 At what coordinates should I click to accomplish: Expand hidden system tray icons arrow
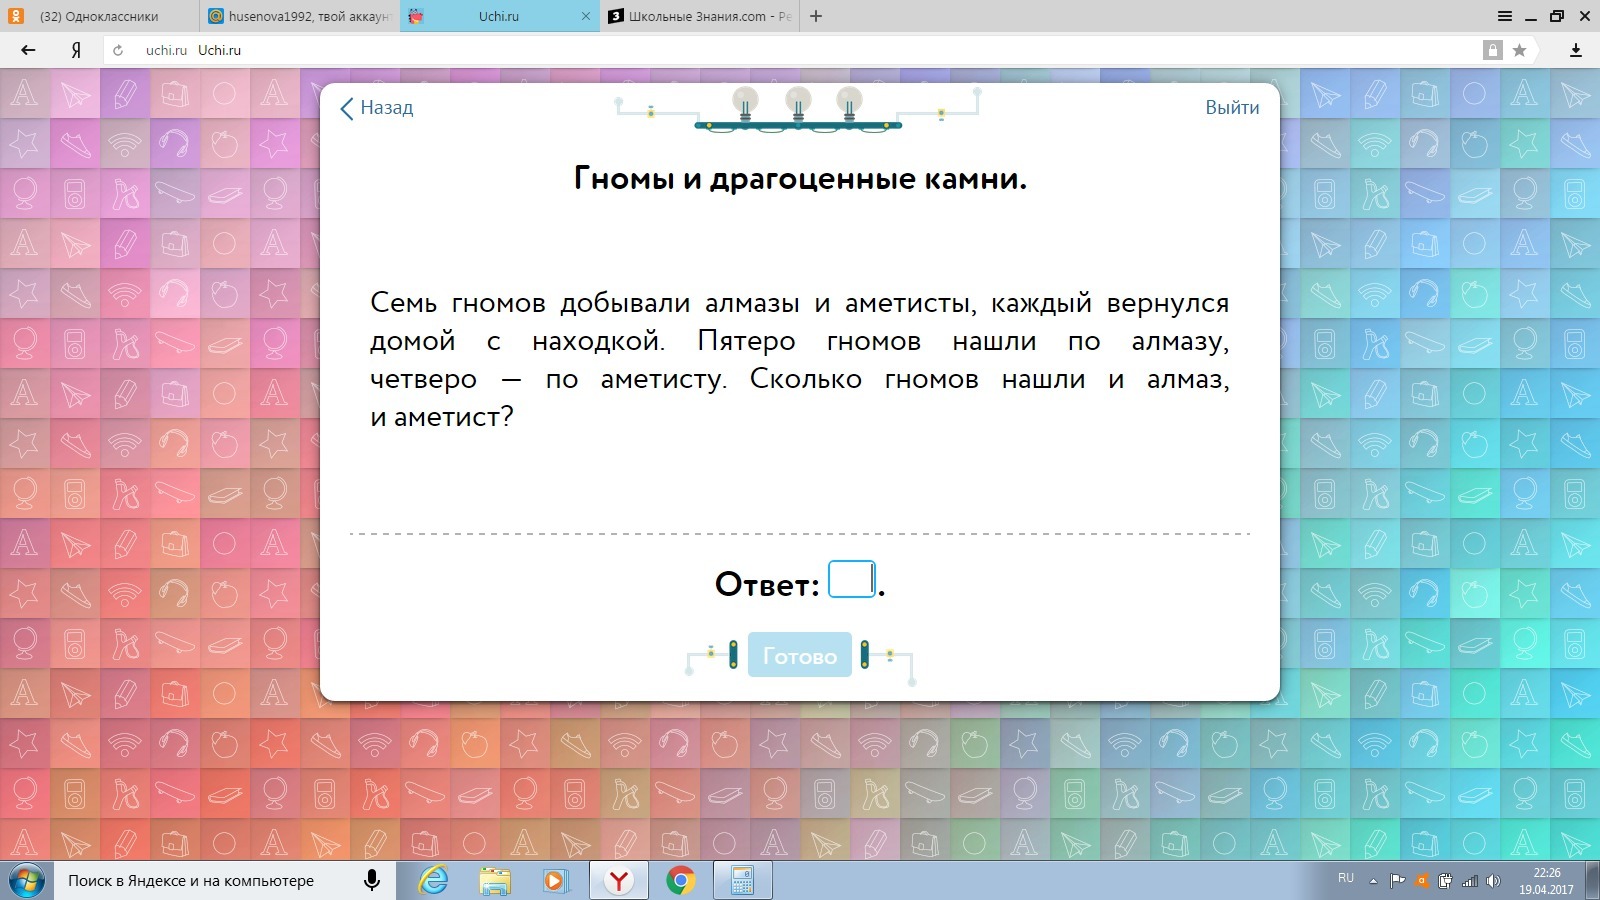tap(1373, 881)
